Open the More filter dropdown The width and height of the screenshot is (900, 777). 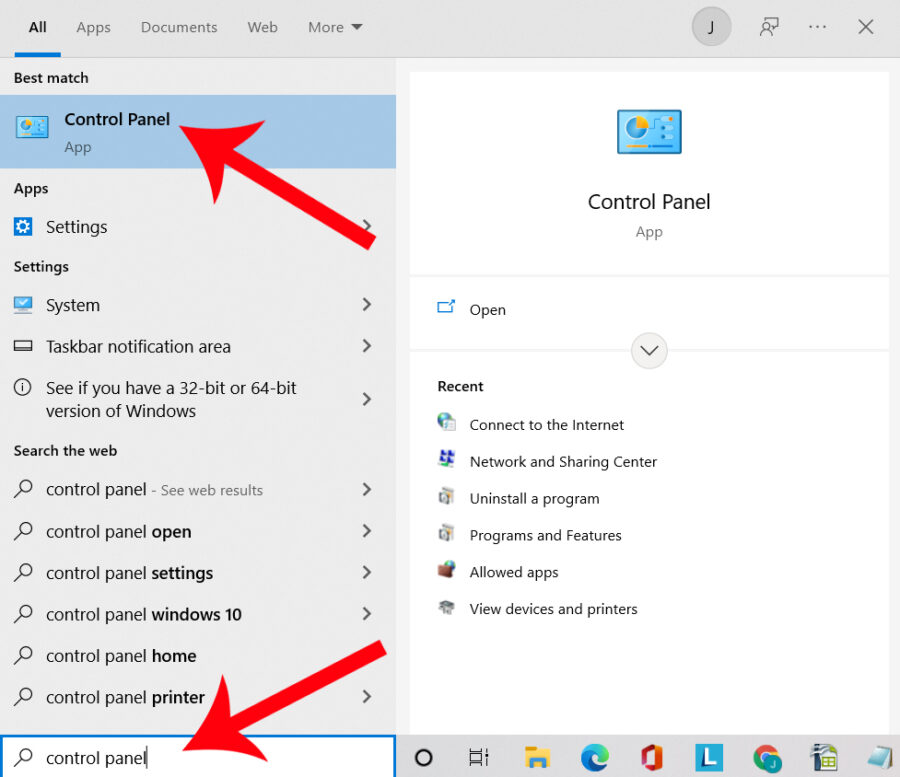pos(335,27)
